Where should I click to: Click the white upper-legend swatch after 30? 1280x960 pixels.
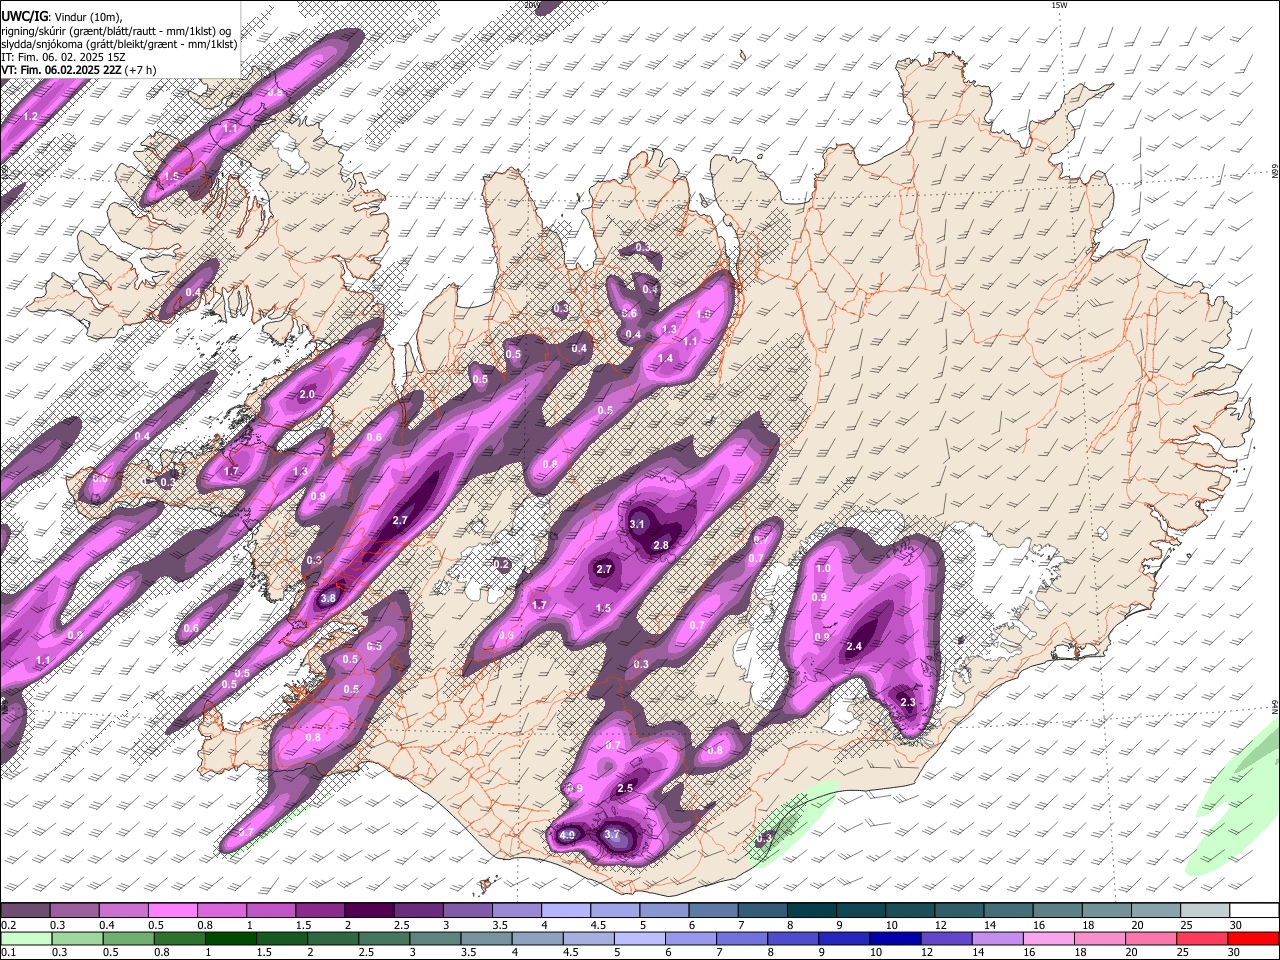point(1254,911)
